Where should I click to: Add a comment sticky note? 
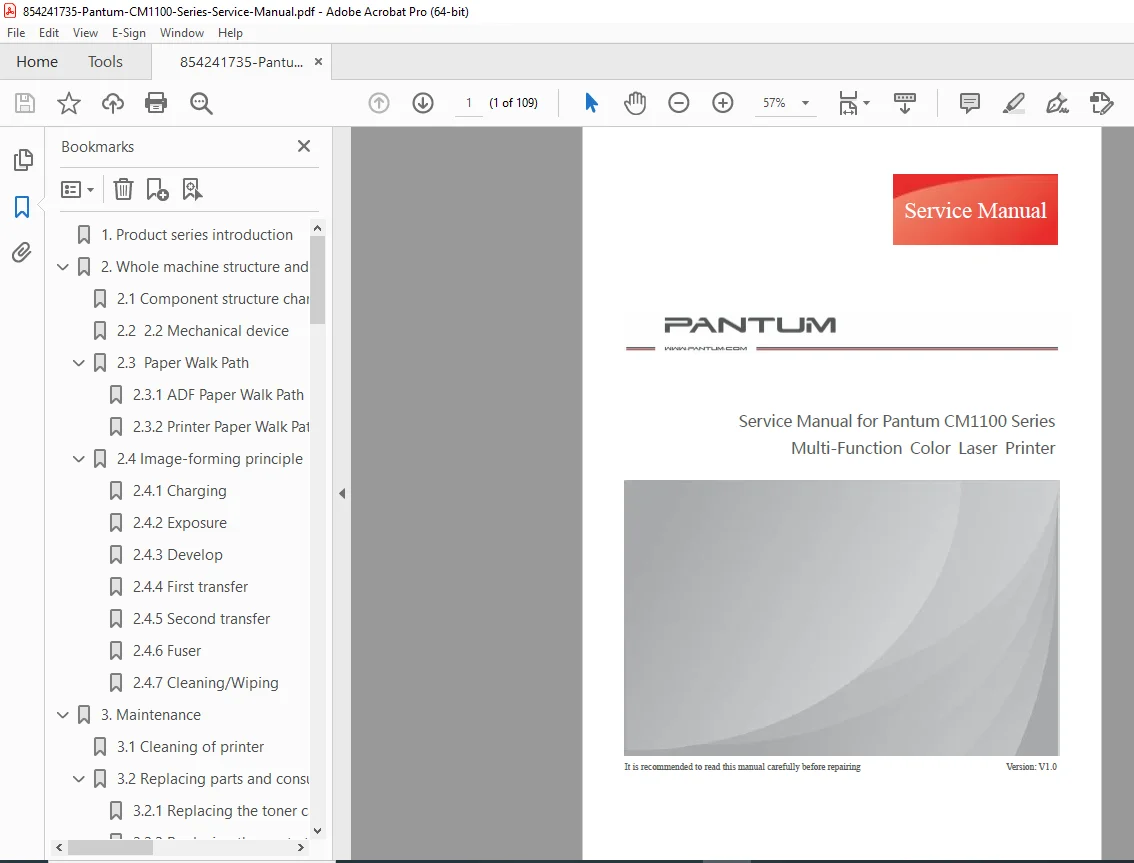pyautogui.click(x=970, y=103)
